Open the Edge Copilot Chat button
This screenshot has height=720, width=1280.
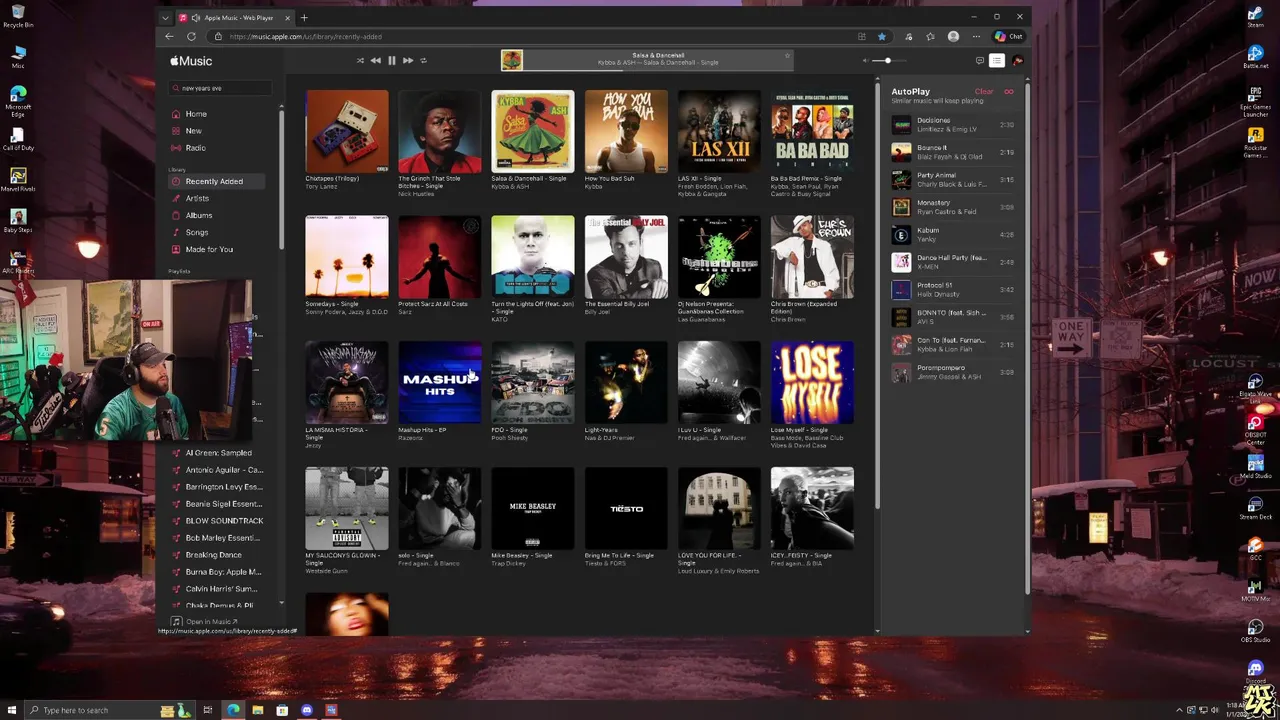point(1008,37)
